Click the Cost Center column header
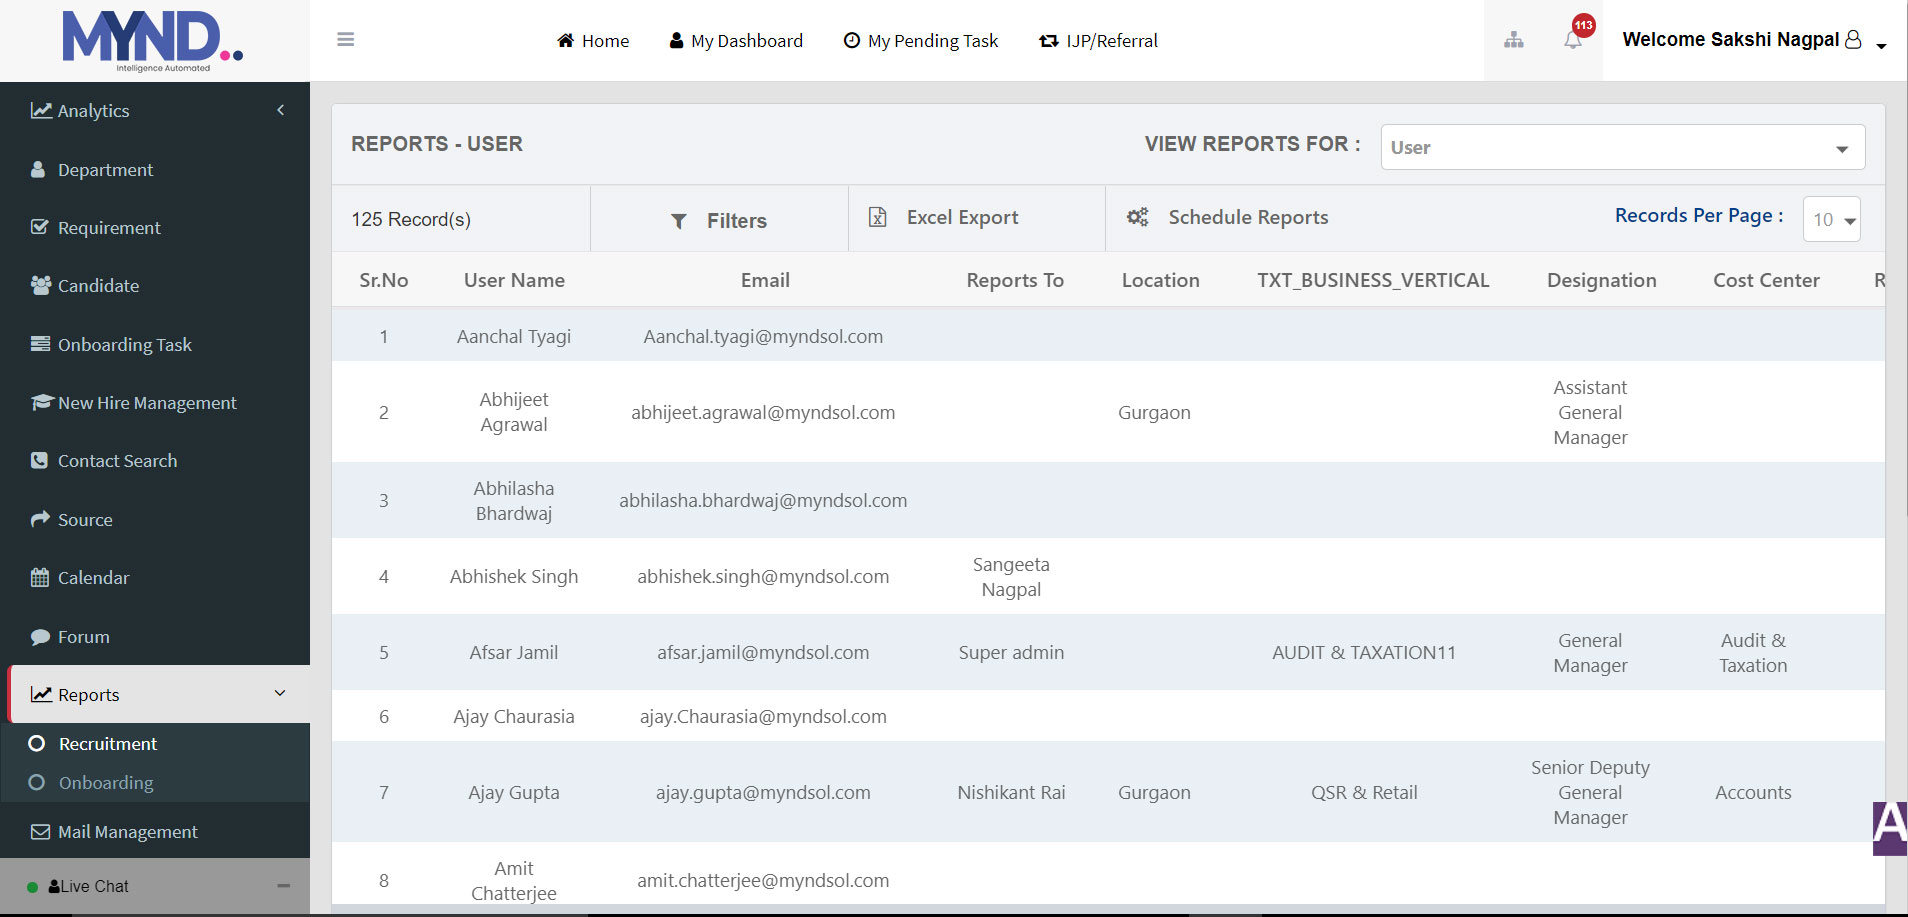 coord(1766,280)
